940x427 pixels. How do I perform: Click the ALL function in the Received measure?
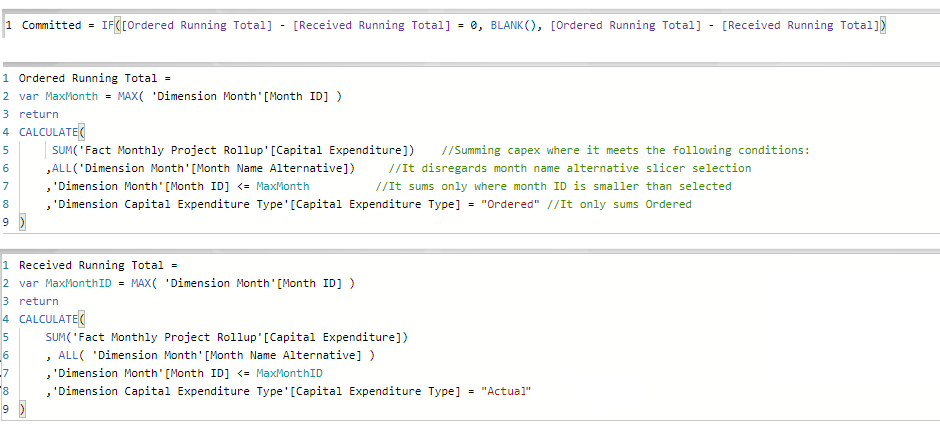pos(68,355)
